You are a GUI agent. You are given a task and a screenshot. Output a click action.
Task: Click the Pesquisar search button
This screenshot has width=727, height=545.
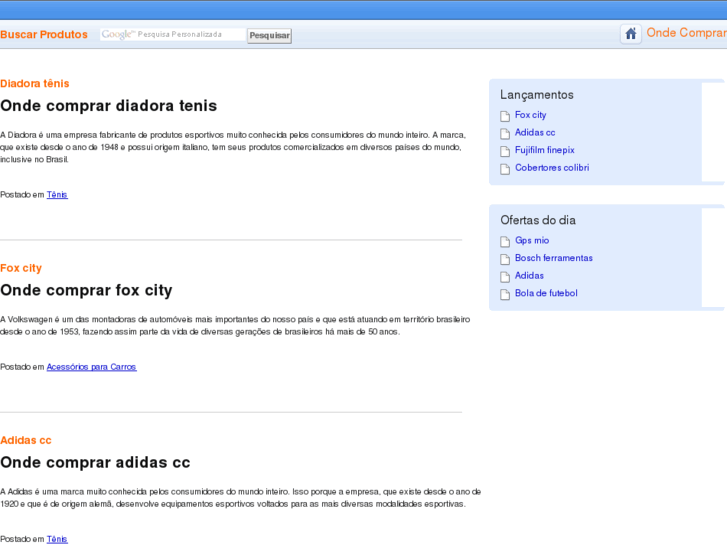(269, 35)
